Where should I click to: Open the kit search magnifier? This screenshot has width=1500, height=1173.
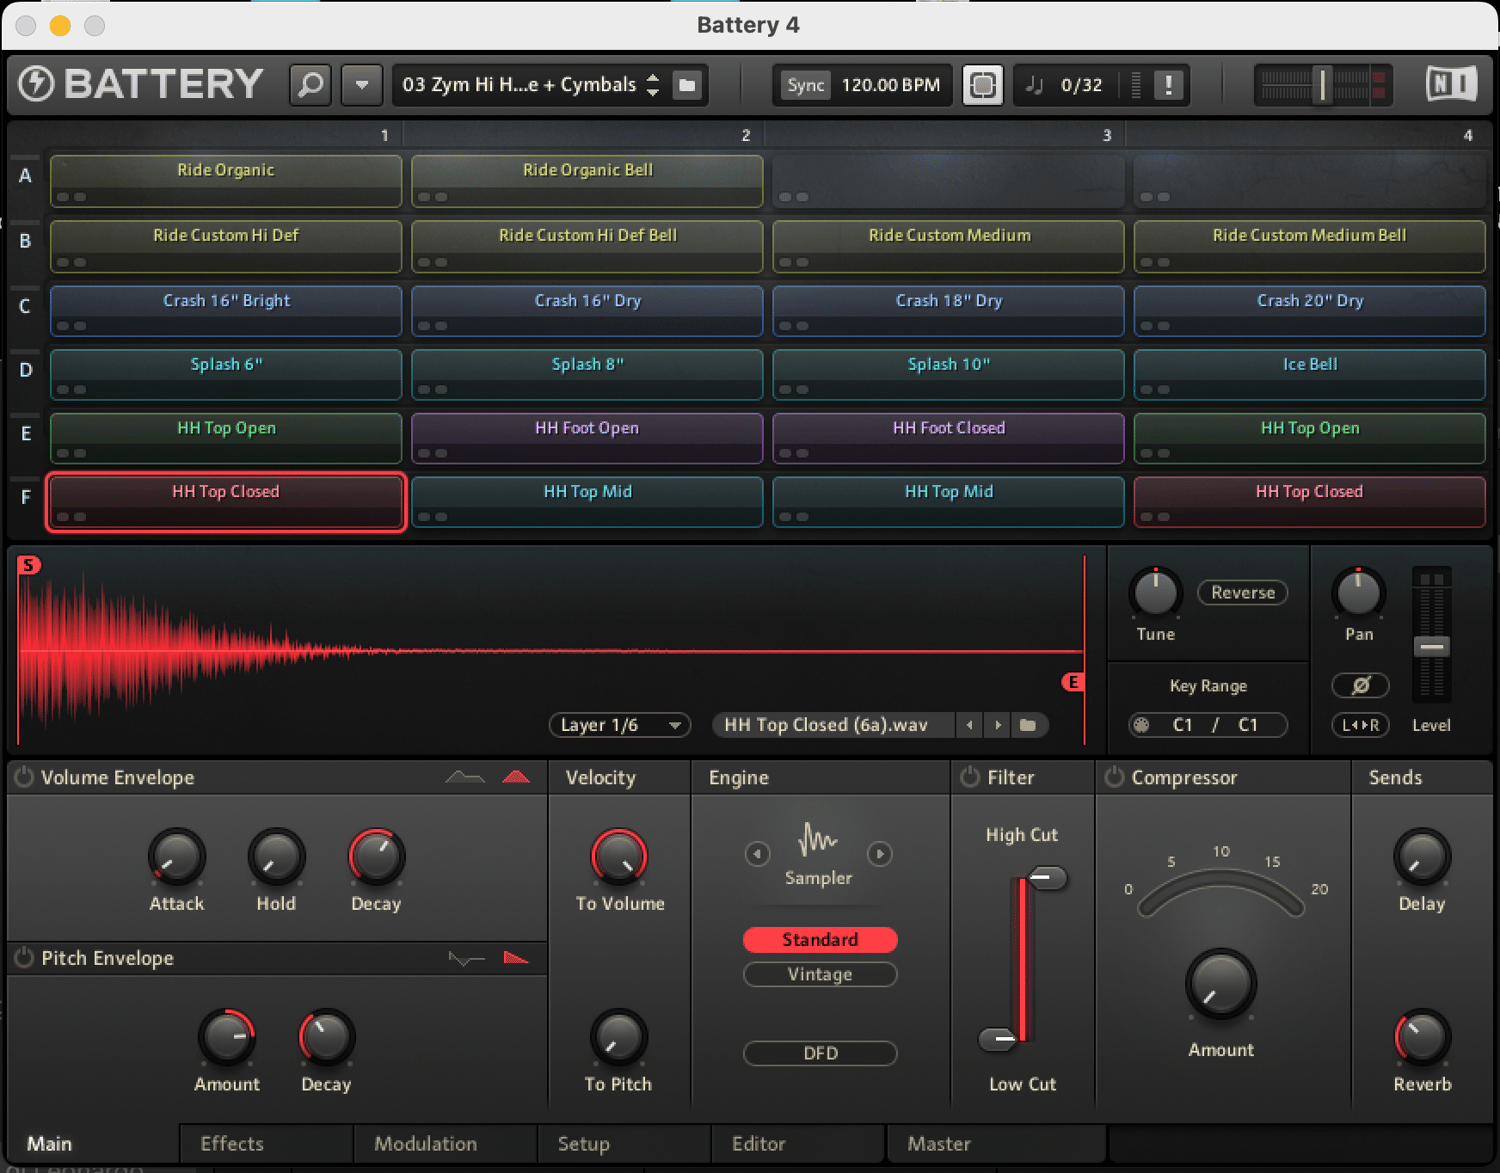[311, 85]
